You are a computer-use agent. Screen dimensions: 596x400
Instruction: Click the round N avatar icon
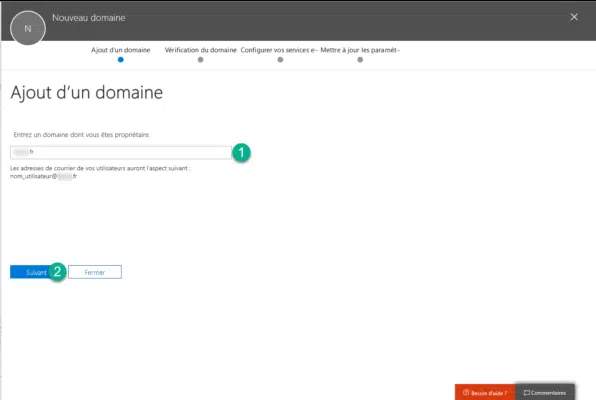coord(28,28)
